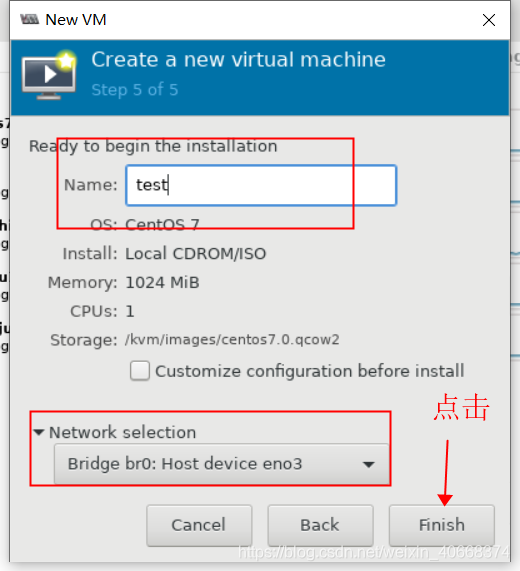Click the New VM window title
Viewport: 520px width, 571px height.
click(x=76, y=20)
